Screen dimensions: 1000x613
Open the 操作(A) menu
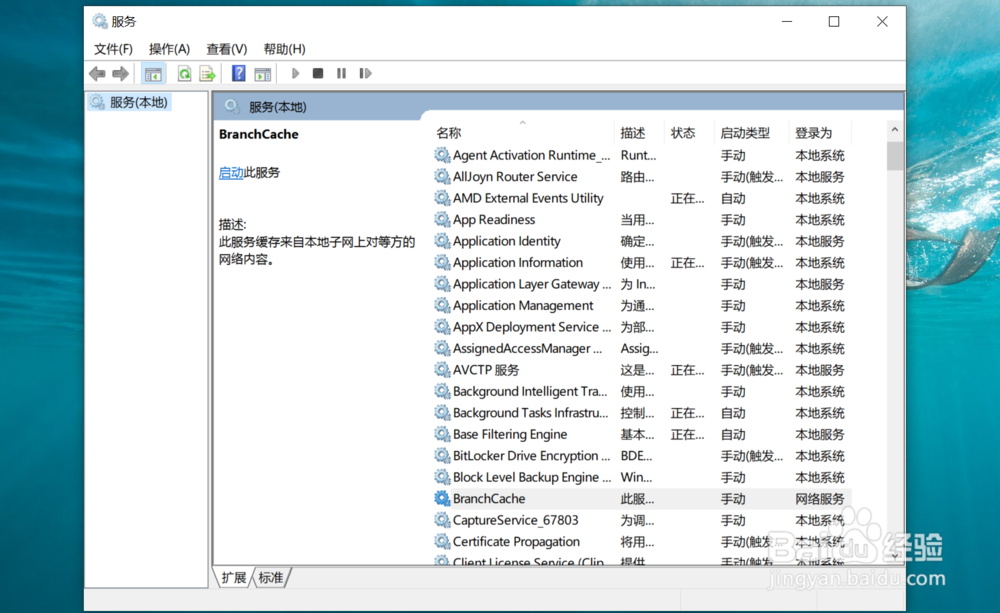169,48
